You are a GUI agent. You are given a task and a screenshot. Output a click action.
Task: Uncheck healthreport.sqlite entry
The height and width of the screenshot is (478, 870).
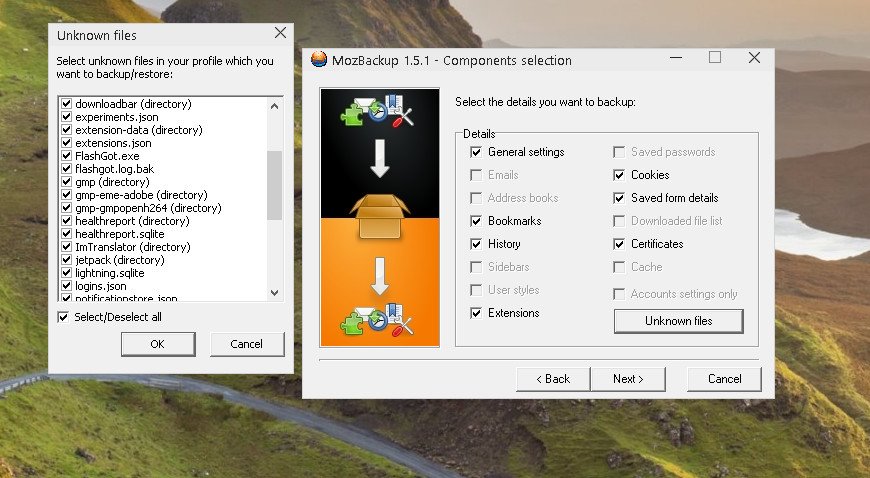67,234
